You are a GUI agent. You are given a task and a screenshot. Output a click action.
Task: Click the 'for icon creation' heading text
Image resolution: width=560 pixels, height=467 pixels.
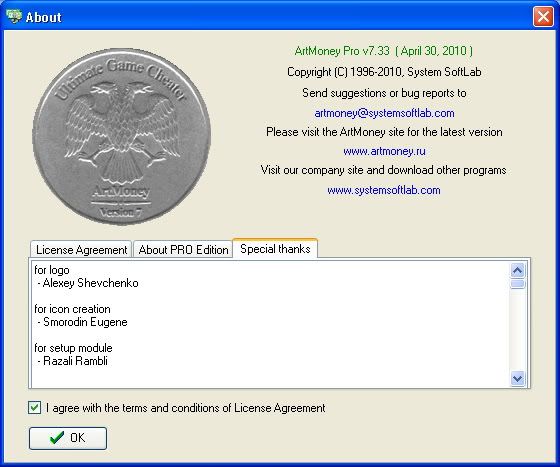[72, 309]
